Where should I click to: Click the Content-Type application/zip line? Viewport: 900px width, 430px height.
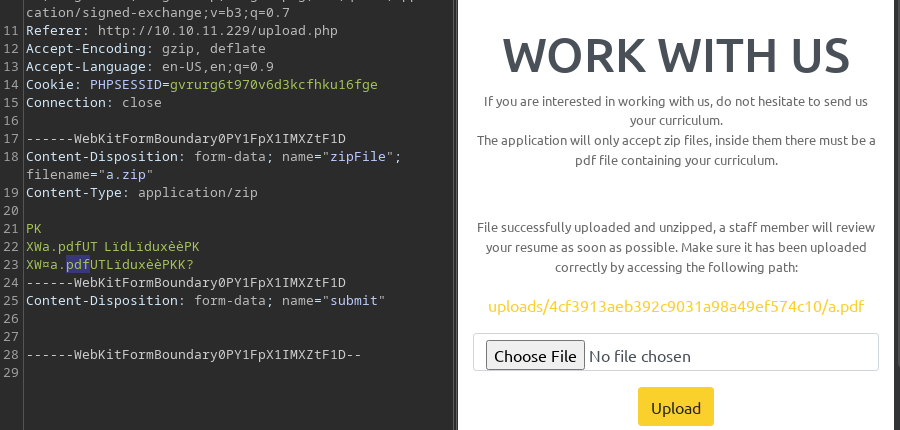tap(142, 193)
